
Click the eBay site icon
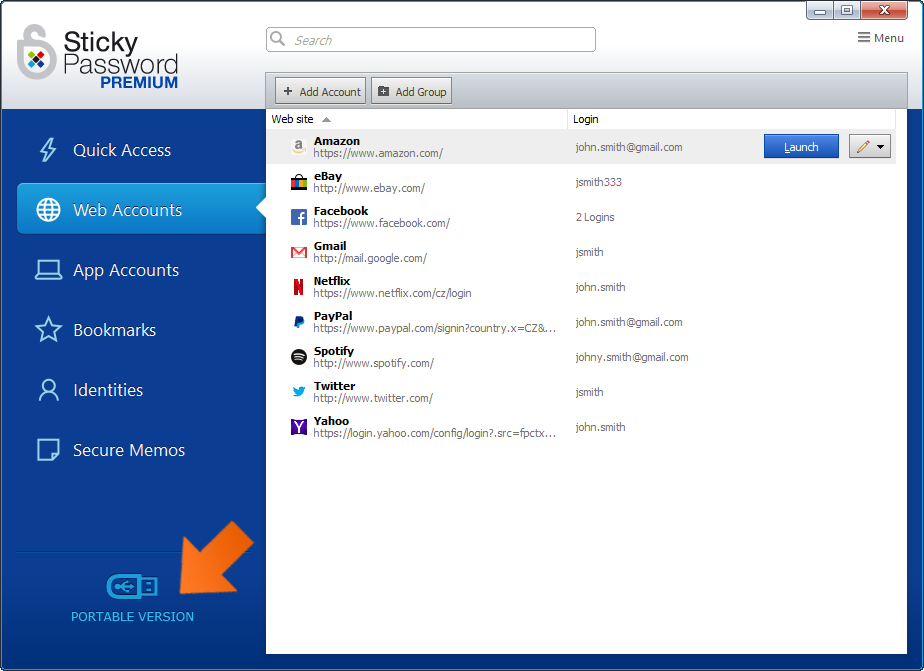299,182
